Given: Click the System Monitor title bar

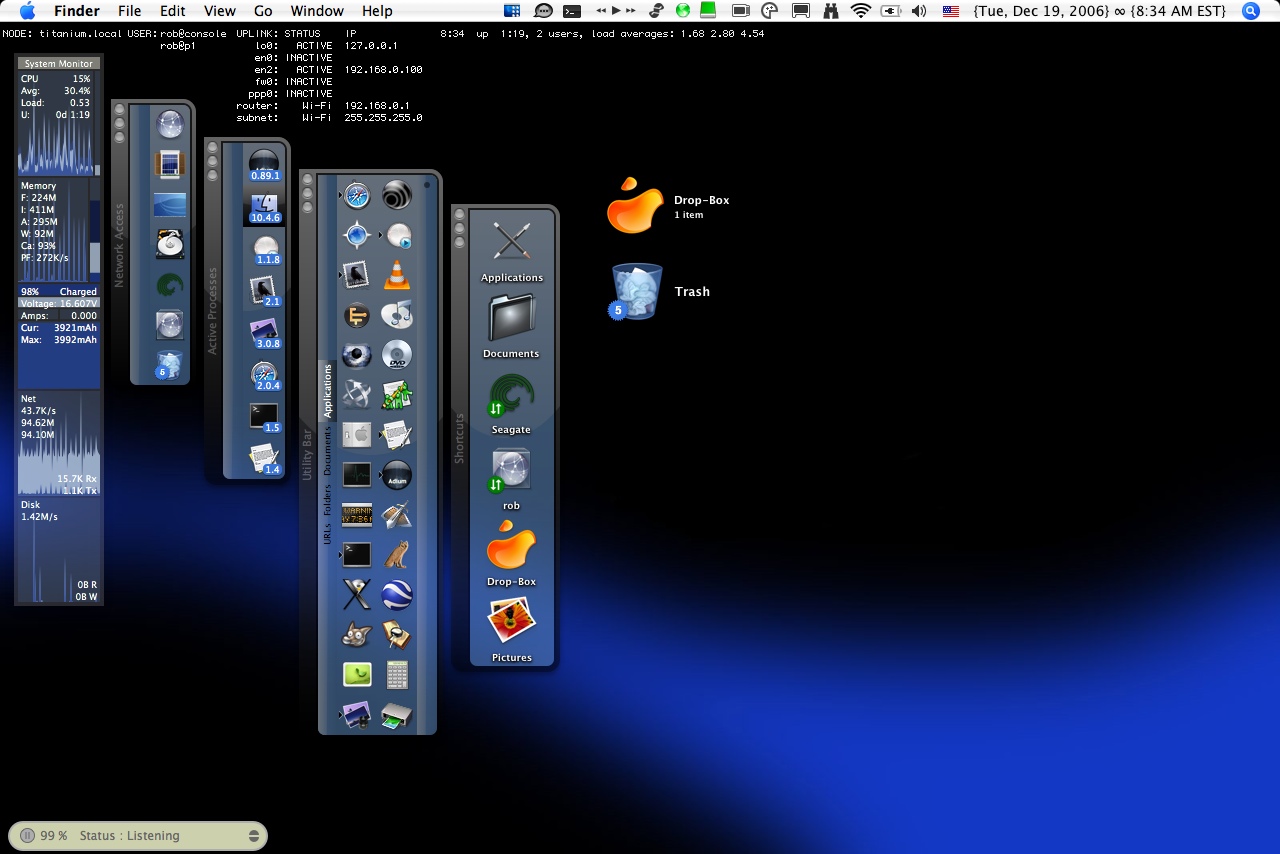Looking at the screenshot, I should click(x=59, y=63).
